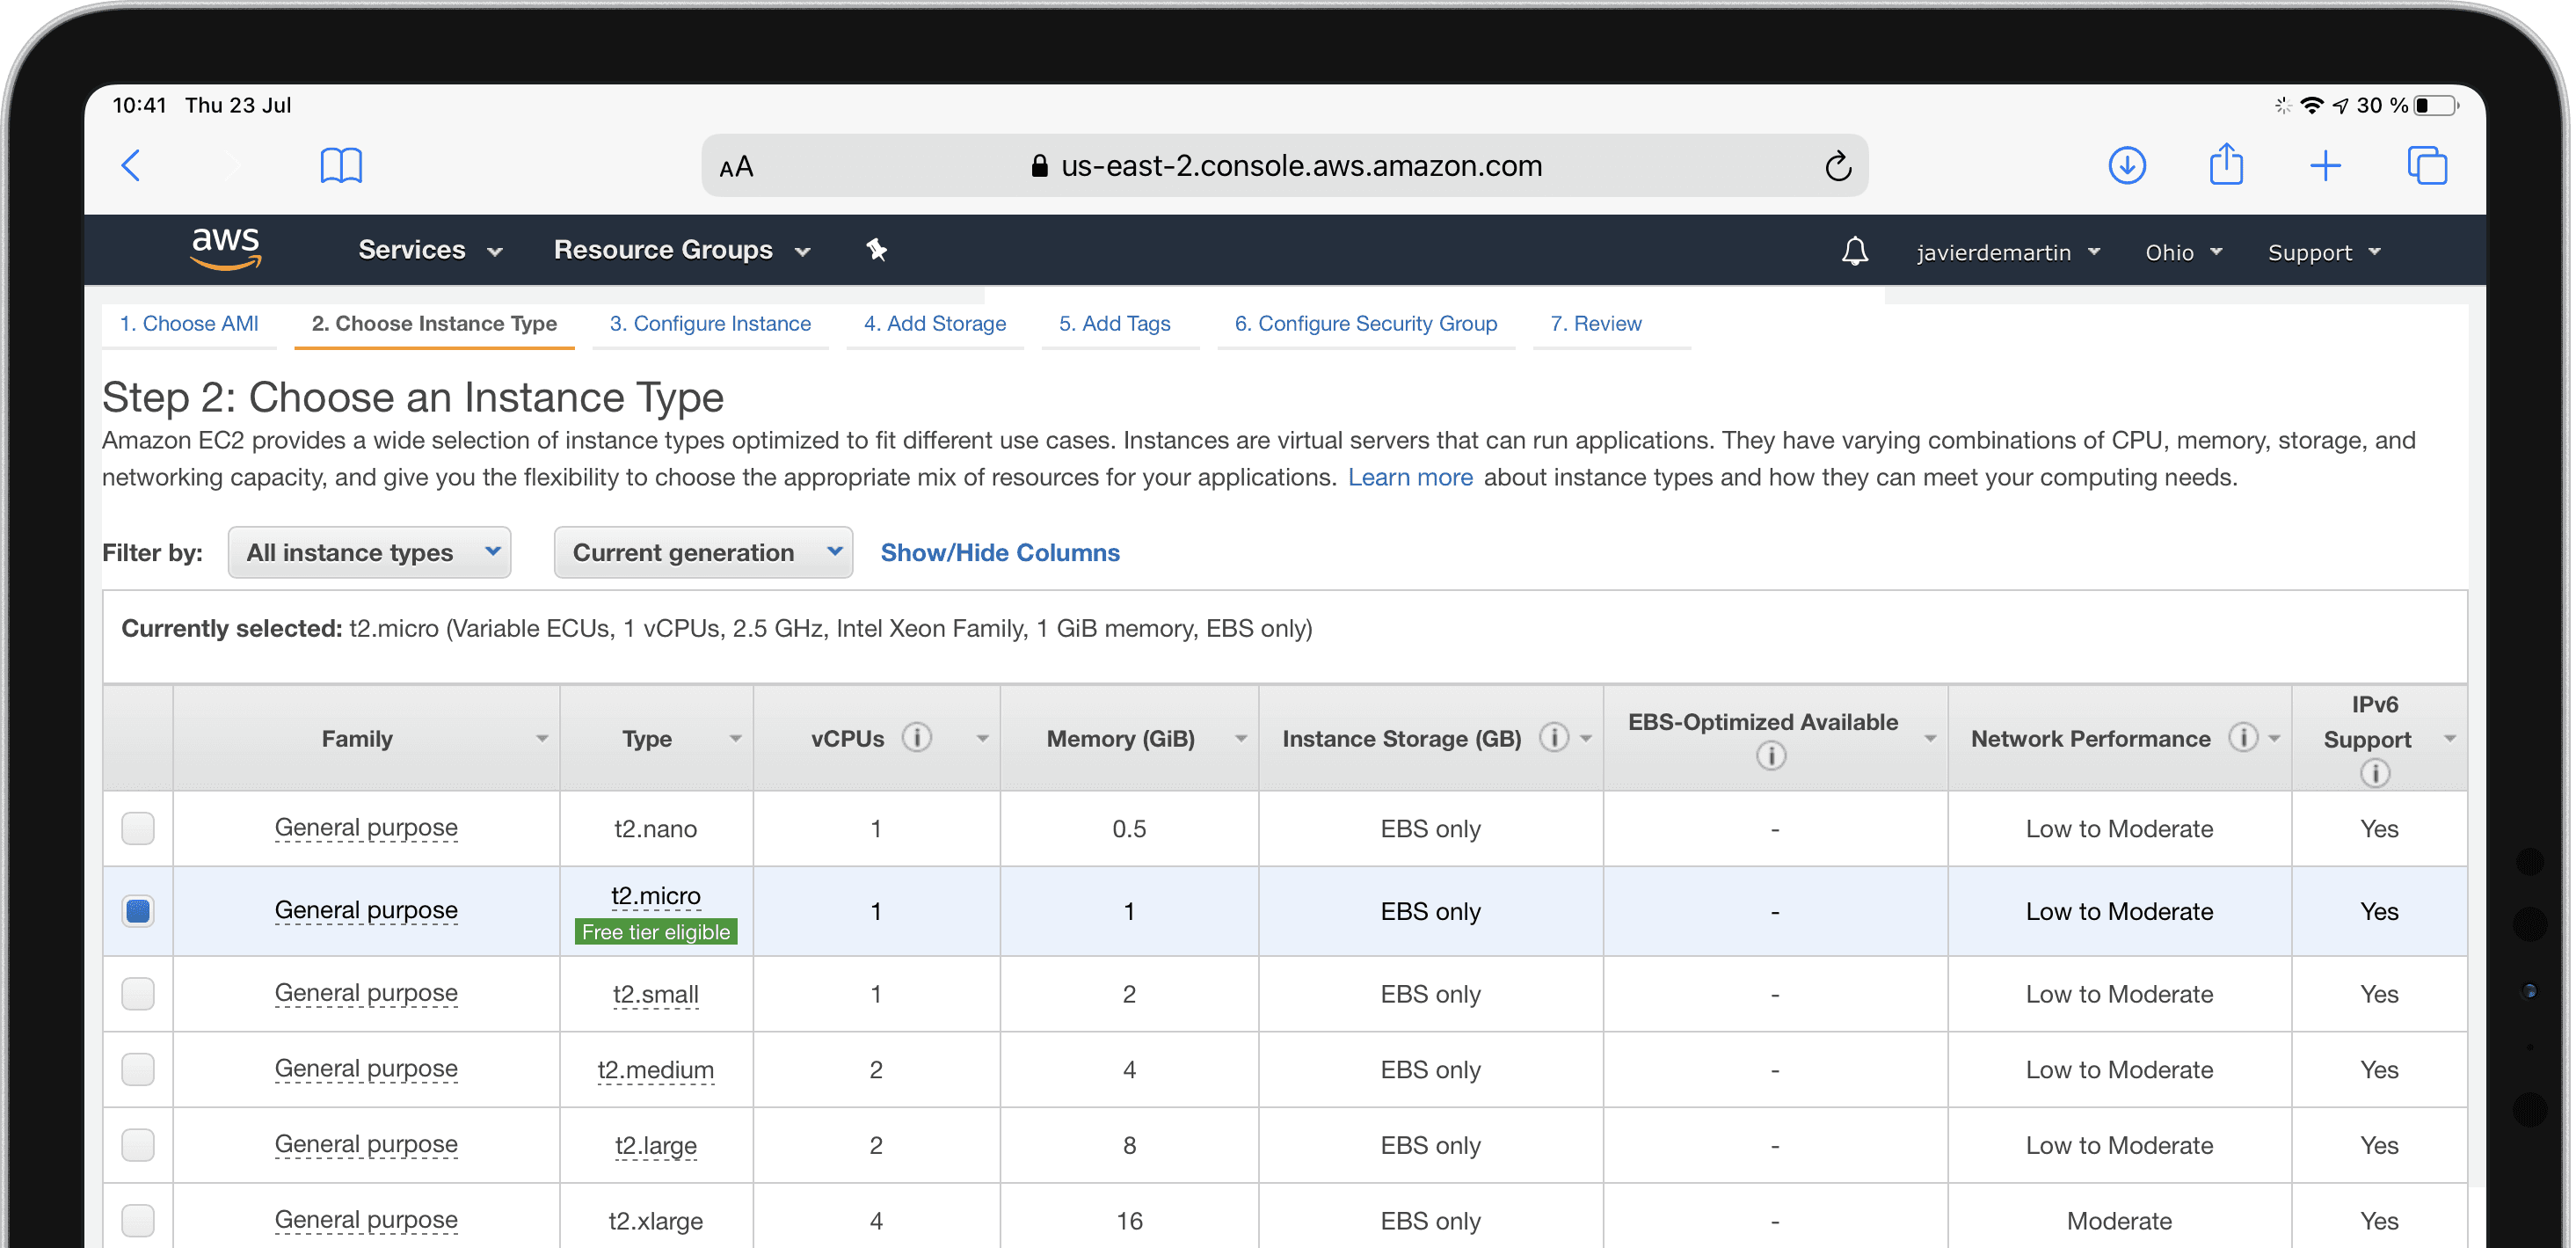Tap the Wi-Fi icon in status bar

pos(2311,105)
